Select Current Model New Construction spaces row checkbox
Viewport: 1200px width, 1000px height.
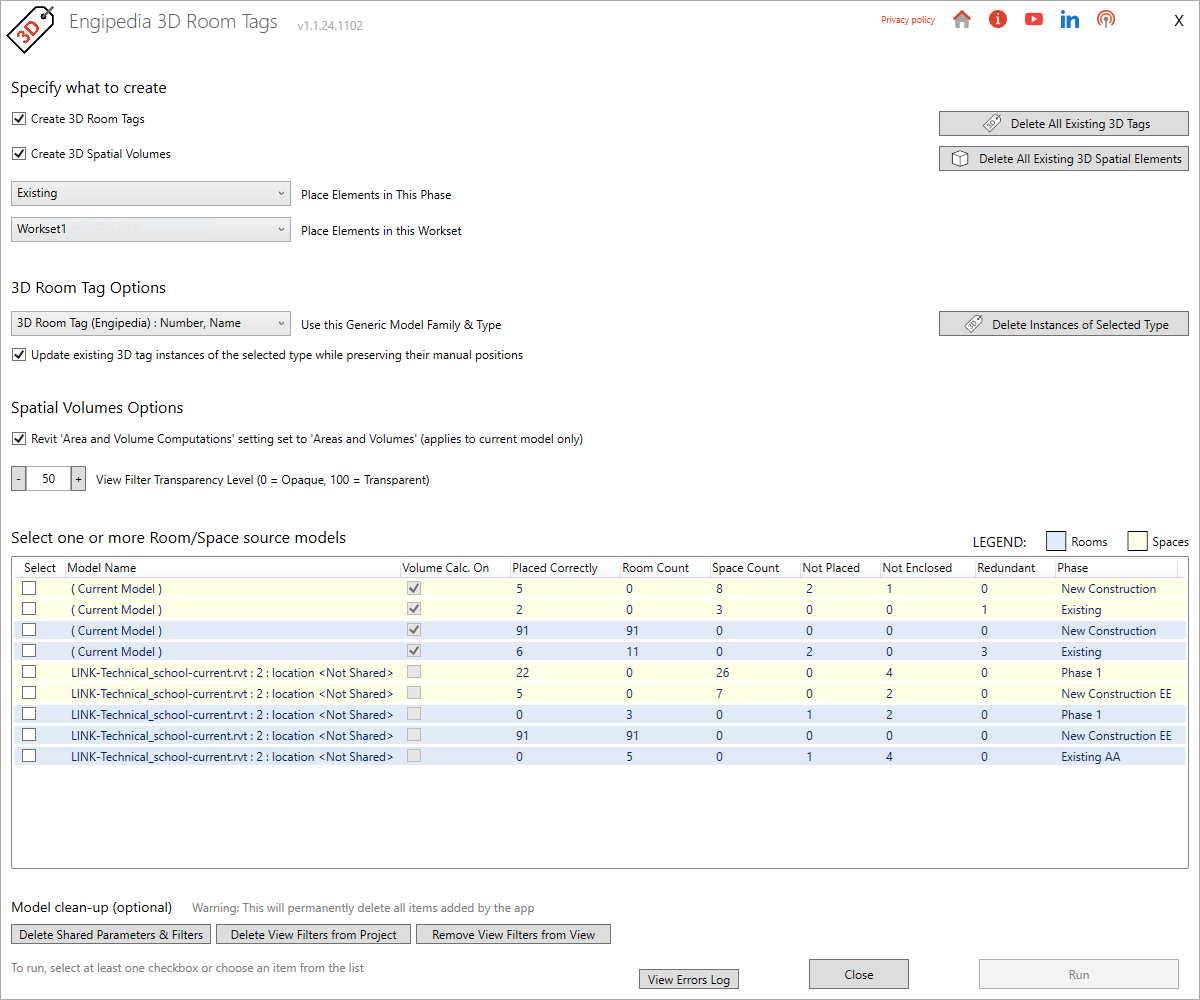pos(29,588)
